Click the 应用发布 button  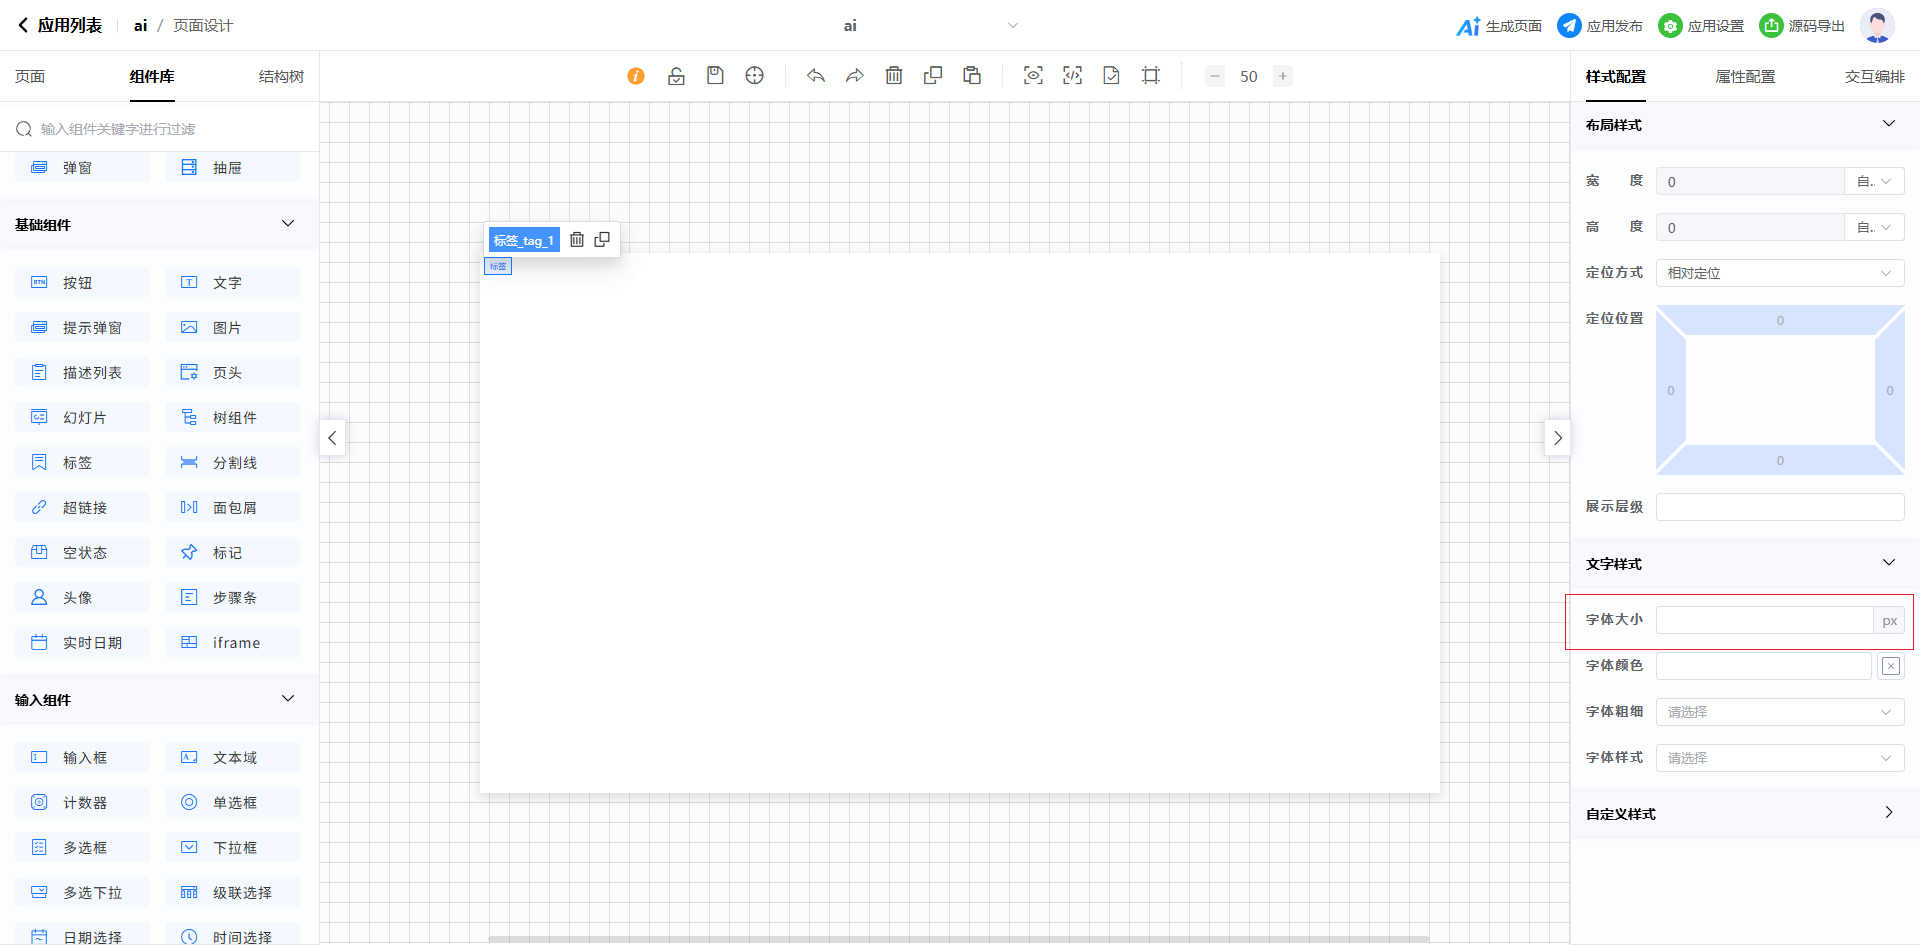pos(1600,26)
